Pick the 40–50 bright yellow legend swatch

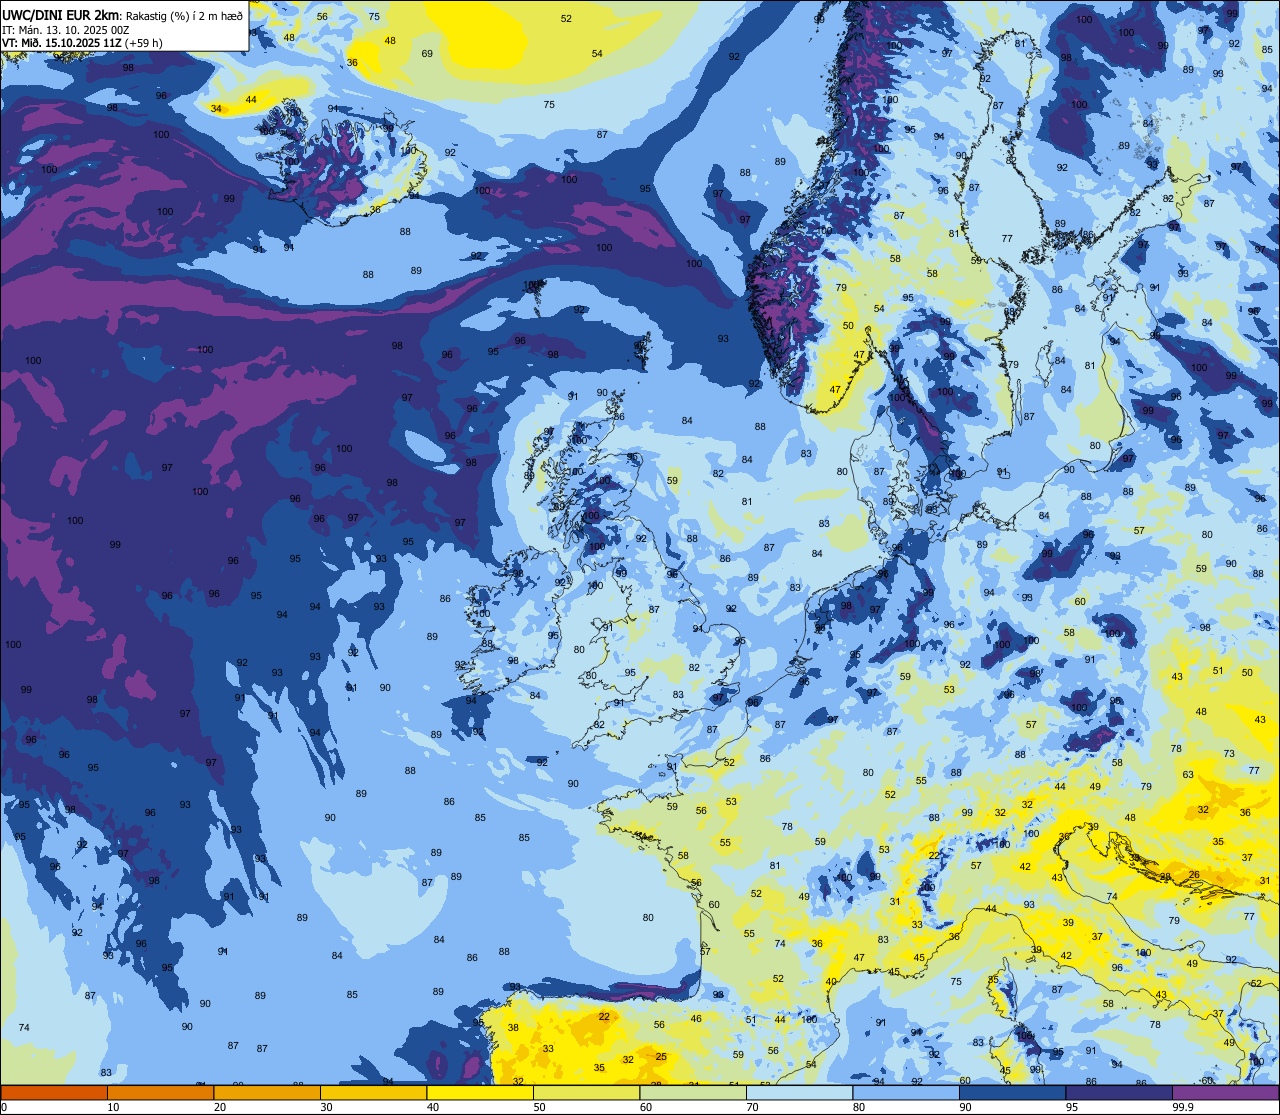[480, 1092]
